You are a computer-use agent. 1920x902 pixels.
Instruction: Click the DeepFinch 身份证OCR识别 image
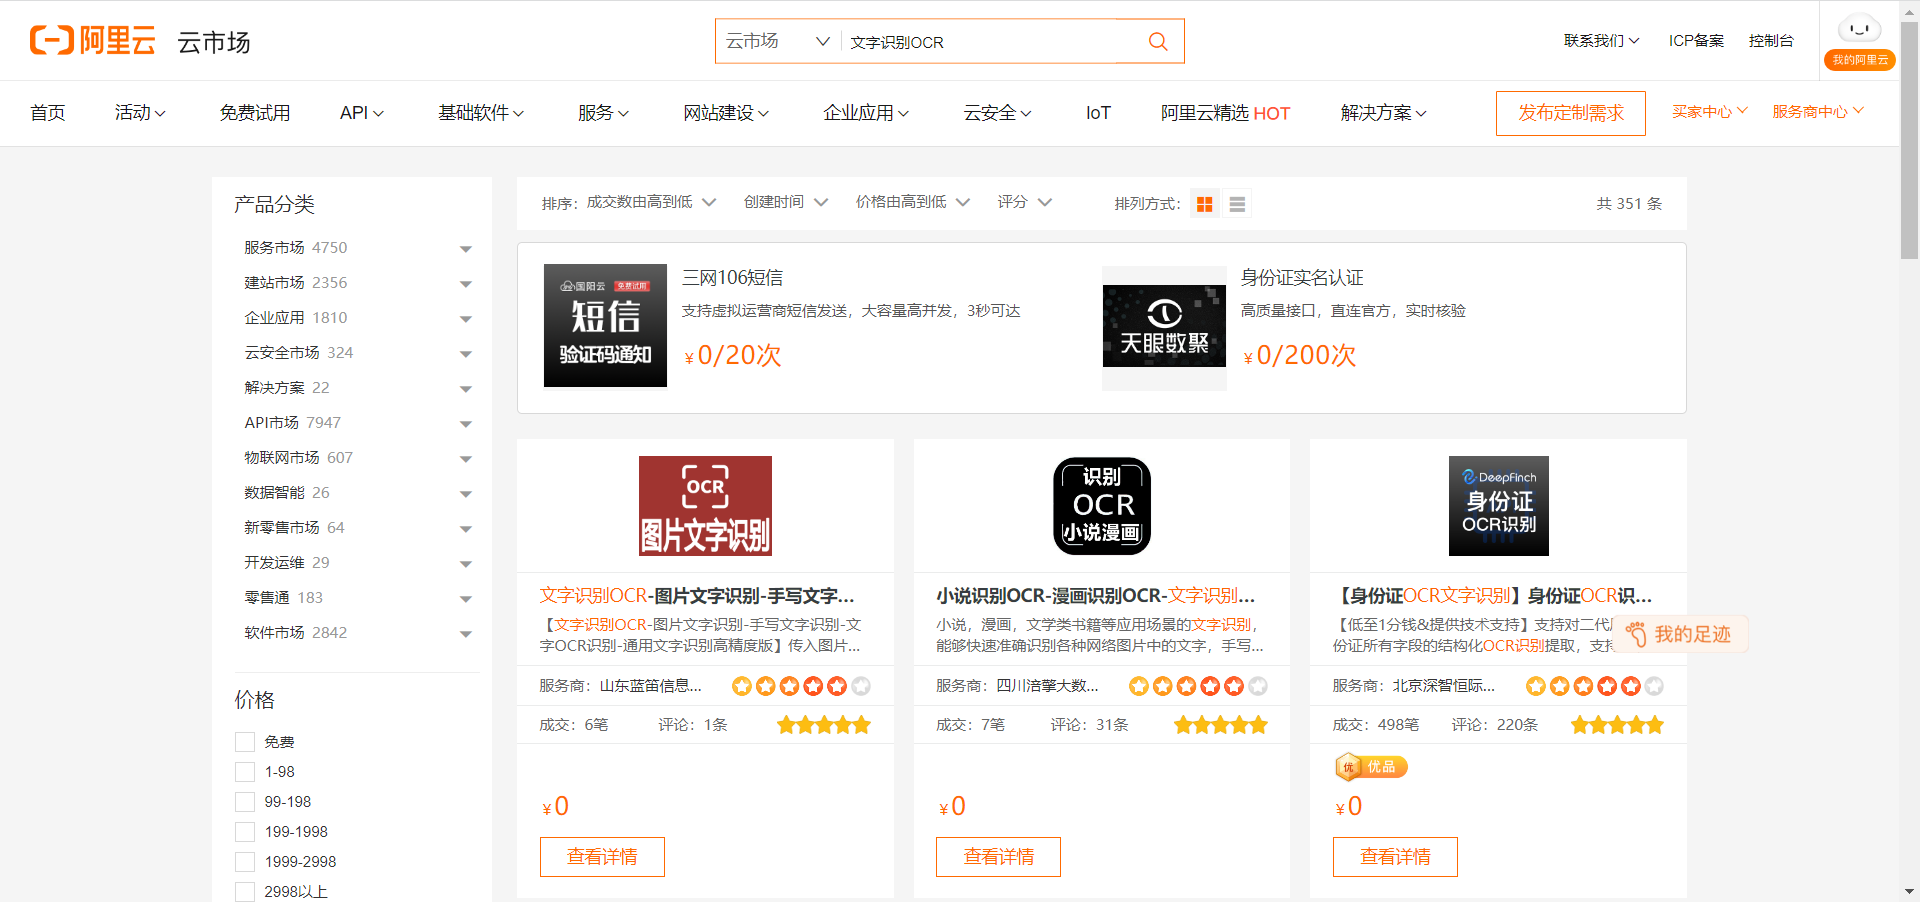1498,506
